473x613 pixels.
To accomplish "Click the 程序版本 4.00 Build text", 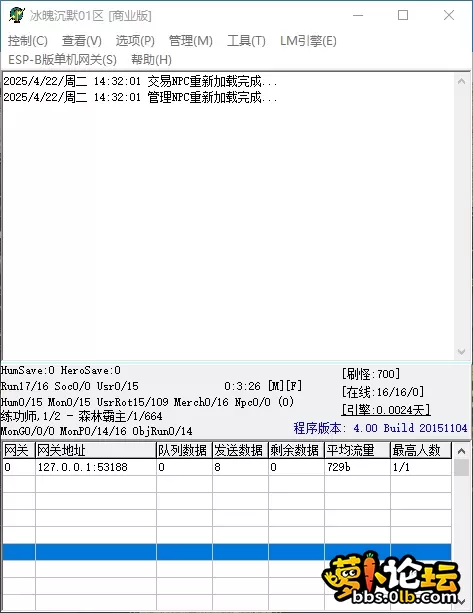I will (380, 428).
